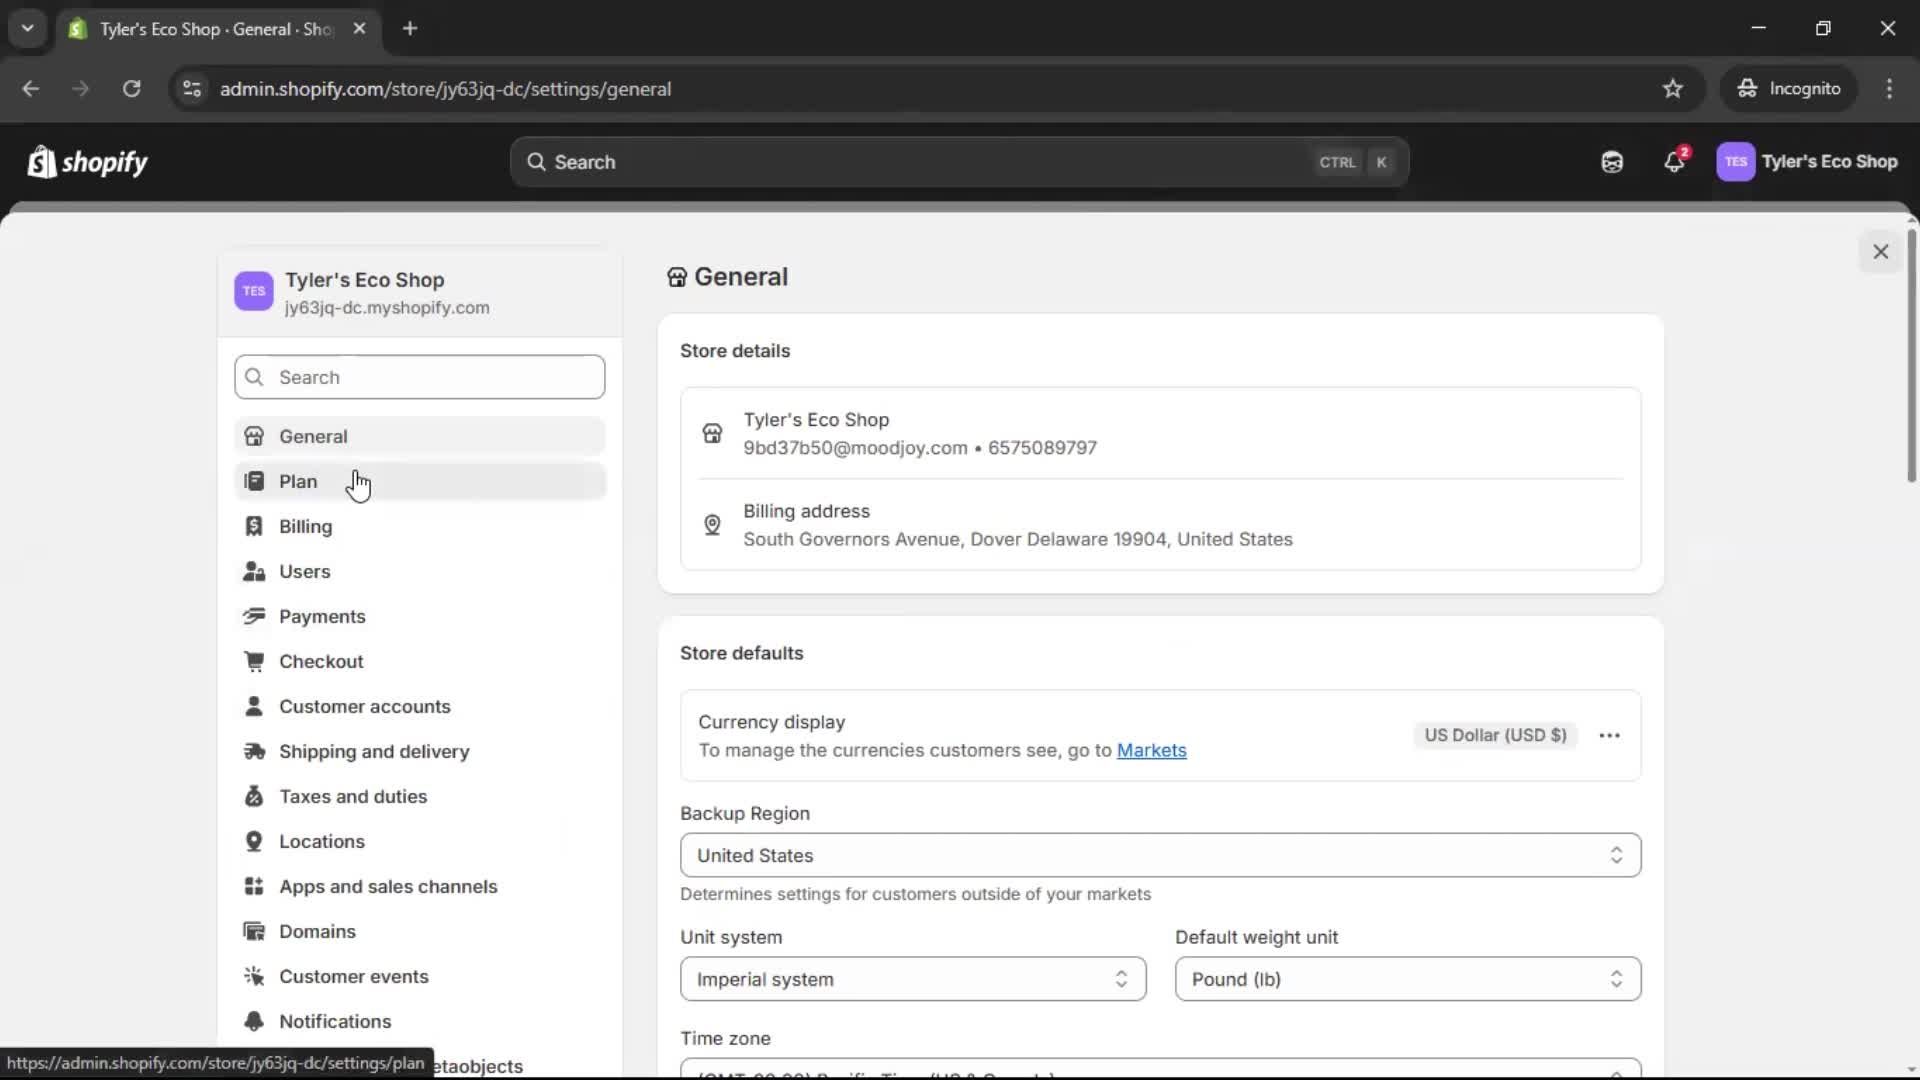
Task: View site information icon in address bar
Action: coord(192,89)
